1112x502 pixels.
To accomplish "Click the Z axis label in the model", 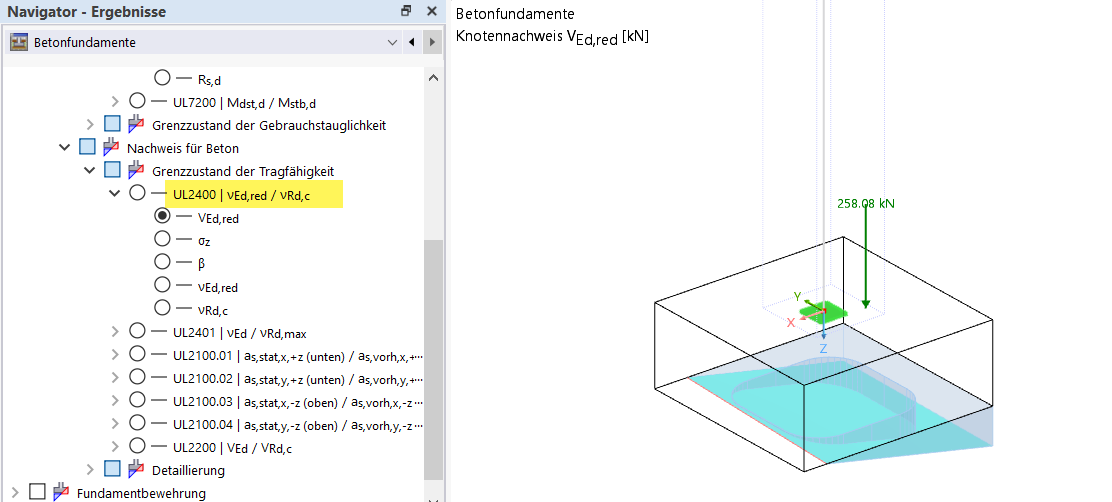I will [823, 348].
